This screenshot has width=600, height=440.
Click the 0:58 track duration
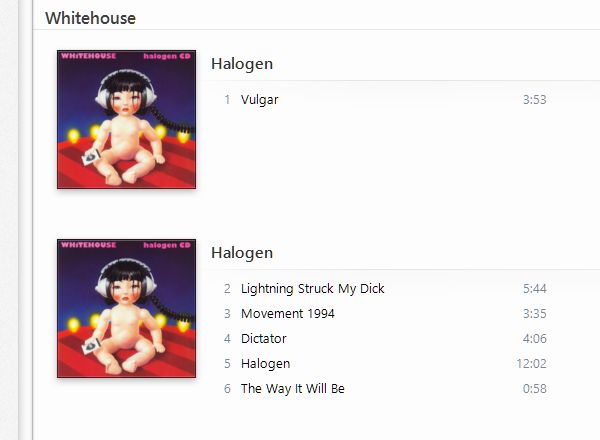coord(535,389)
